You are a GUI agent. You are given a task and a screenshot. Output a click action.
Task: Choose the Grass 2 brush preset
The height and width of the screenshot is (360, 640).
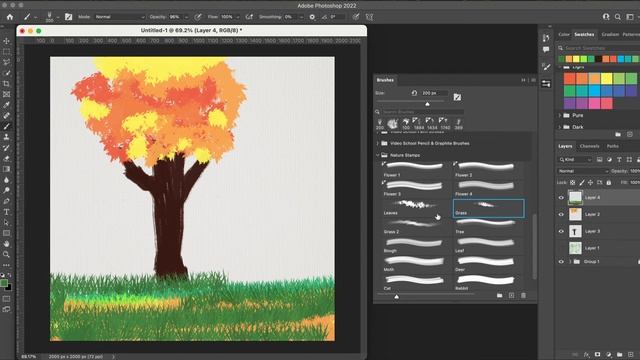point(416,227)
